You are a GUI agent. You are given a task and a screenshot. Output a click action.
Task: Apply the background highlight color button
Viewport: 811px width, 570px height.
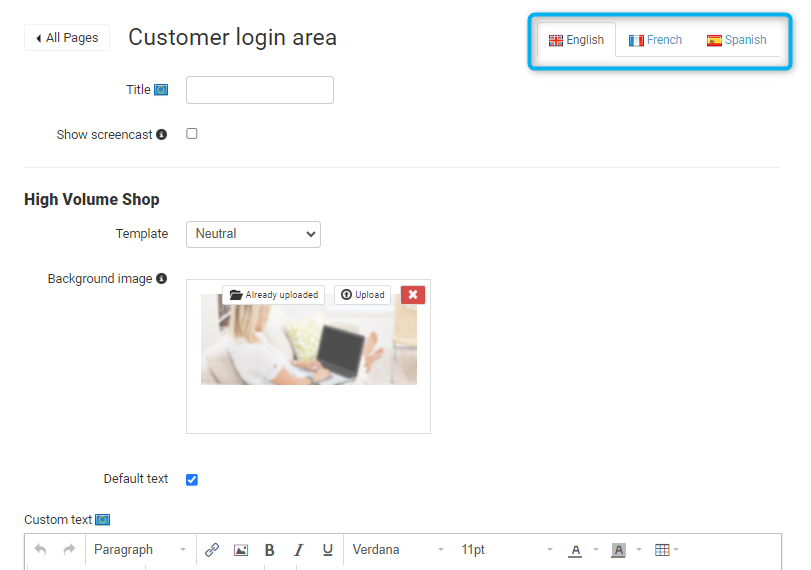point(619,550)
